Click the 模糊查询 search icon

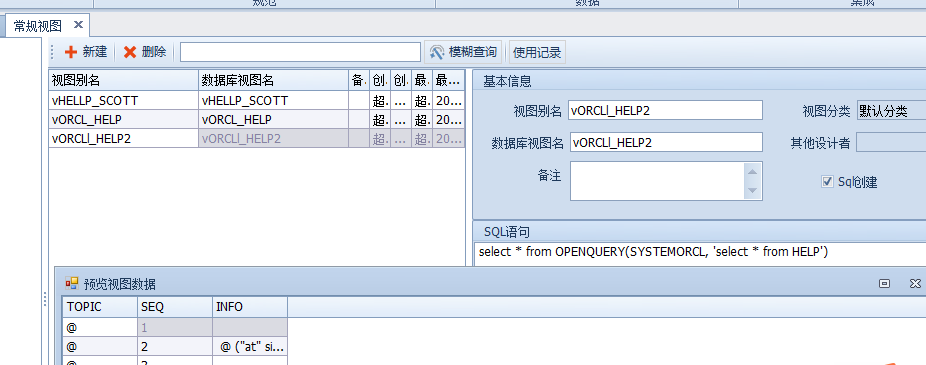click(436, 53)
